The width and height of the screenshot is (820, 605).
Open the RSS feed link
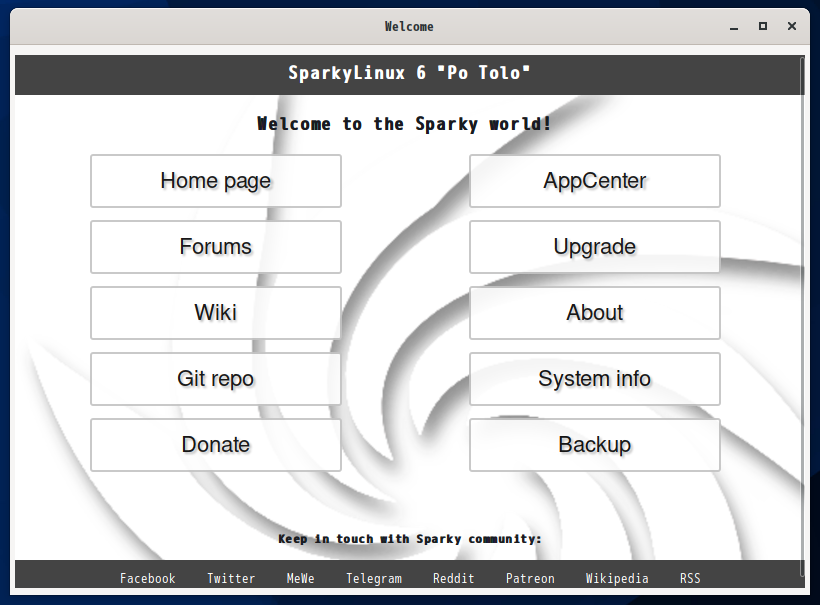(690, 578)
